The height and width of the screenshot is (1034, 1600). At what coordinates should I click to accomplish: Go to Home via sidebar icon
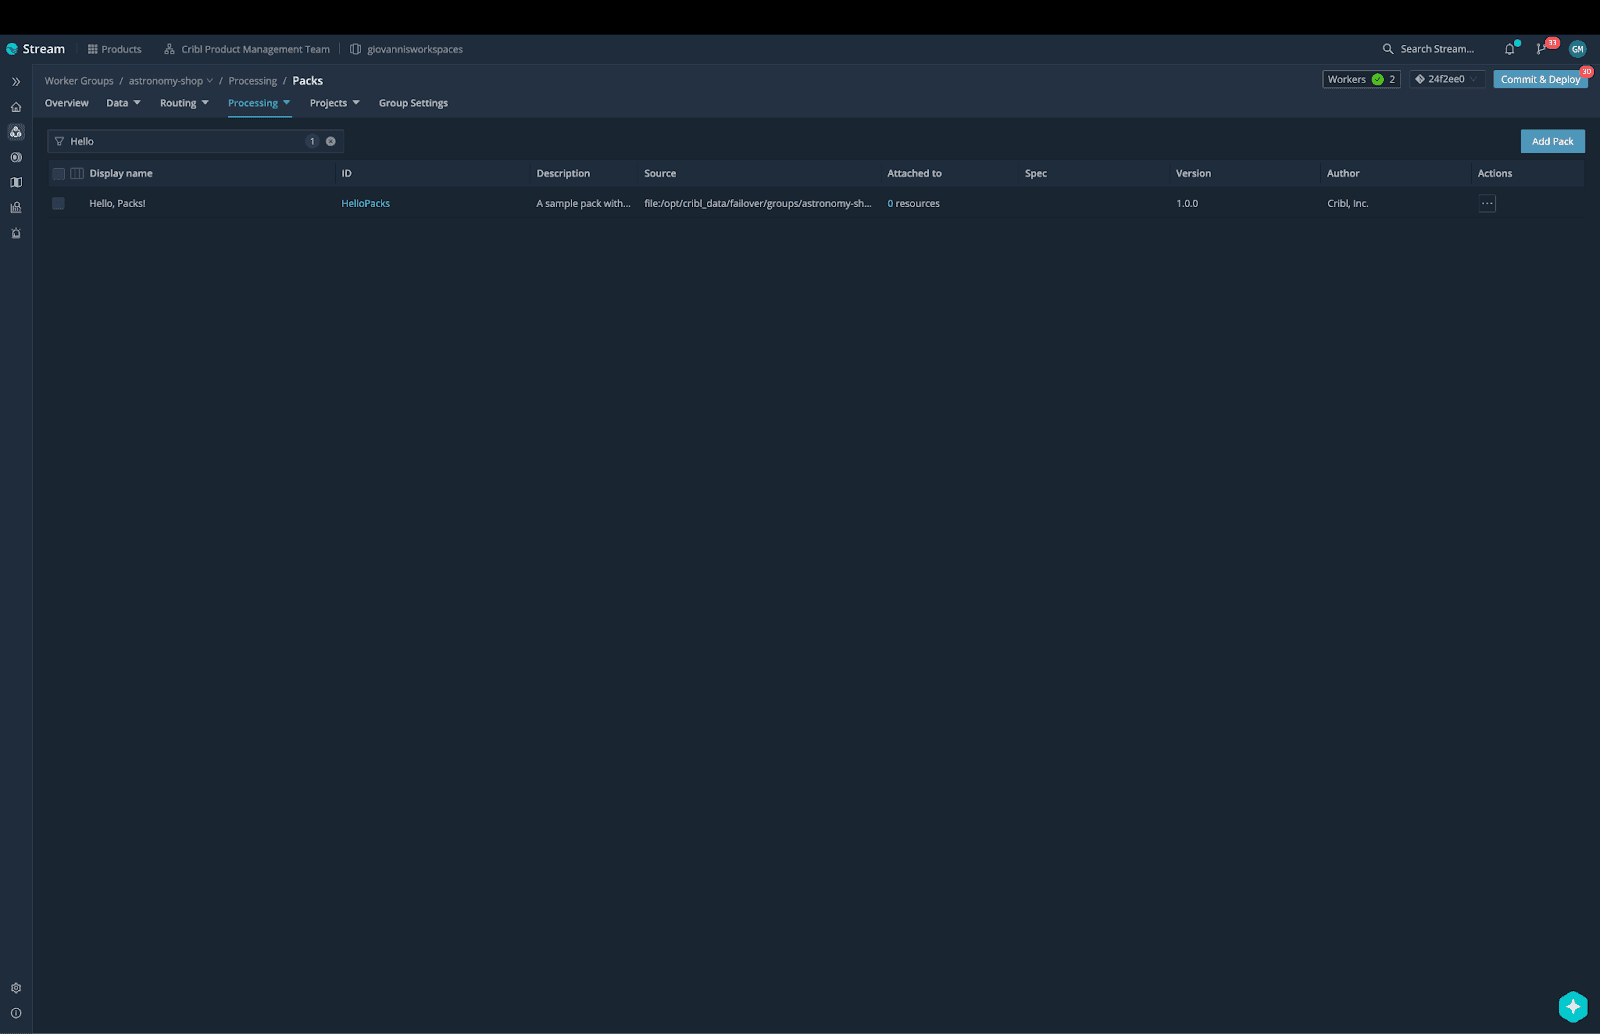pos(16,107)
